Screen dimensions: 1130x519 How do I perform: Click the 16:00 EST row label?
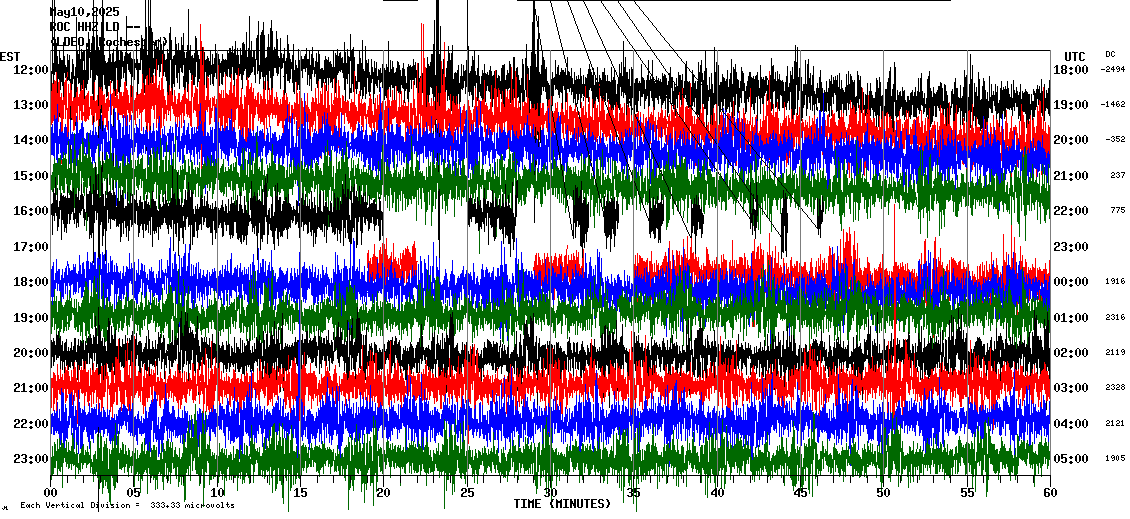tap(32, 211)
